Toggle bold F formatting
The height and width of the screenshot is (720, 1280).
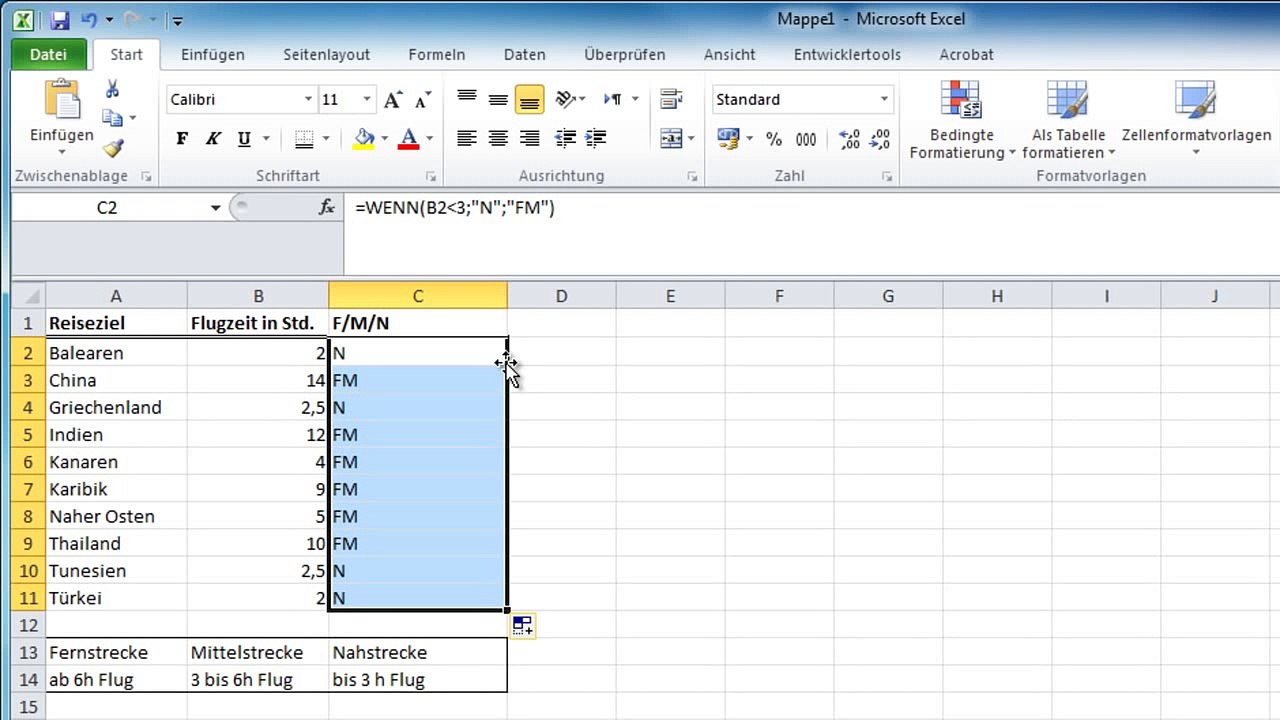pos(182,139)
